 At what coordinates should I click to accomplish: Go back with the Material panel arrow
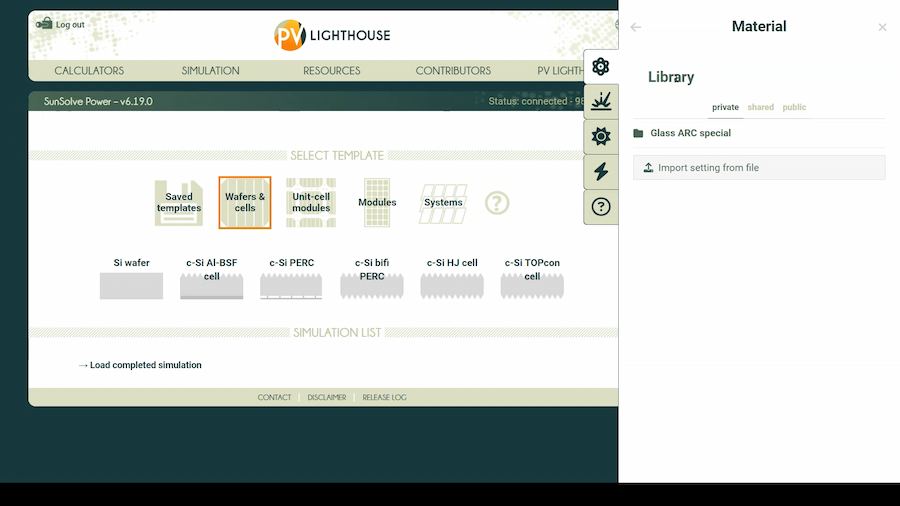(x=635, y=27)
